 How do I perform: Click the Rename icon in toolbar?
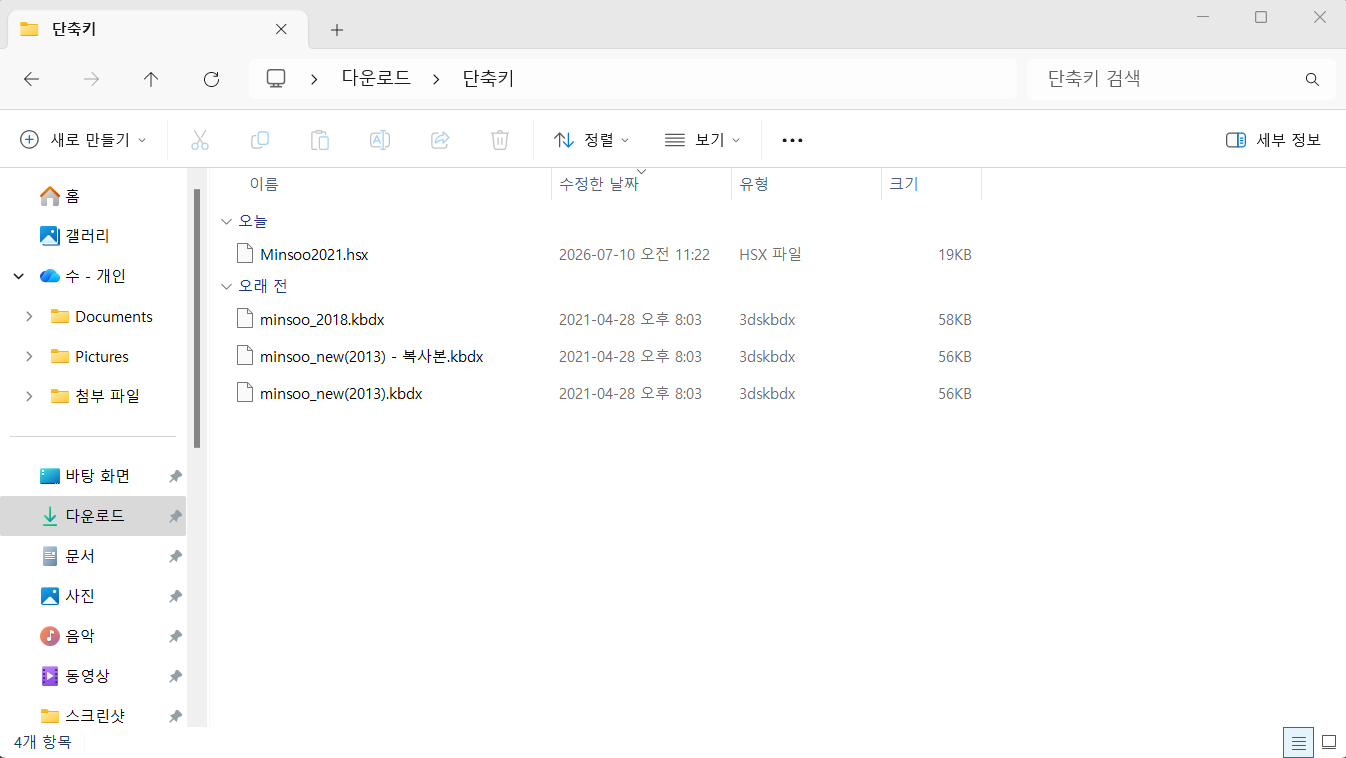click(380, 140)
